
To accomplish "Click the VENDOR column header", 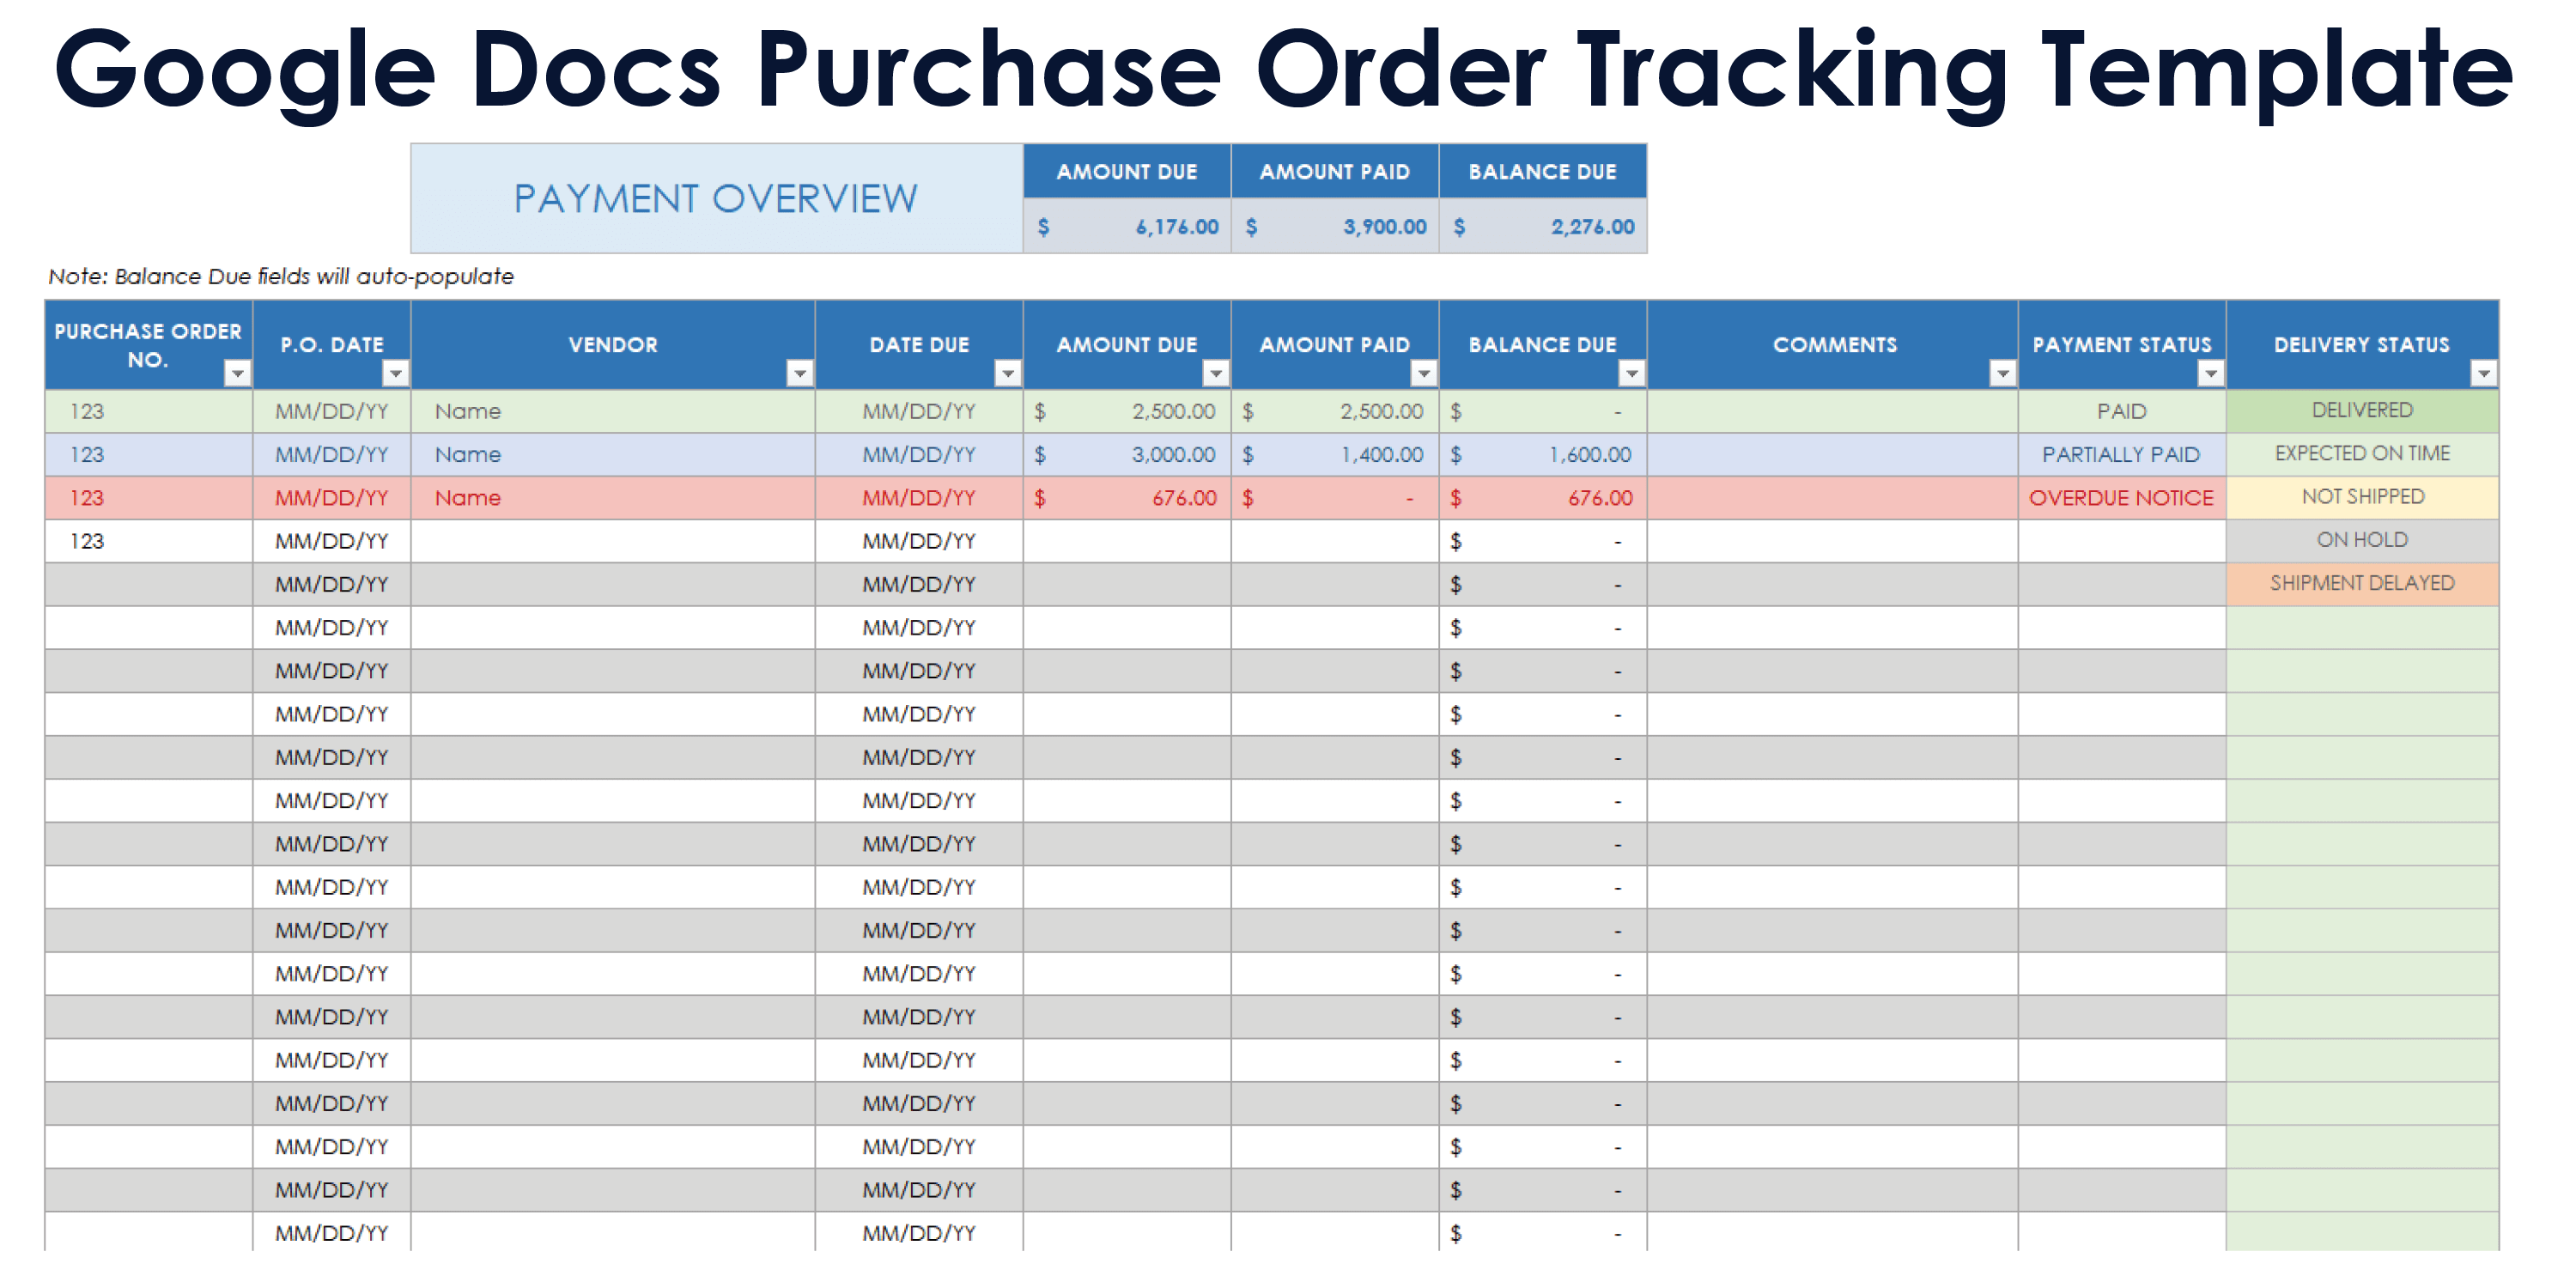I will pyautogui.click(x=613, y=344).
